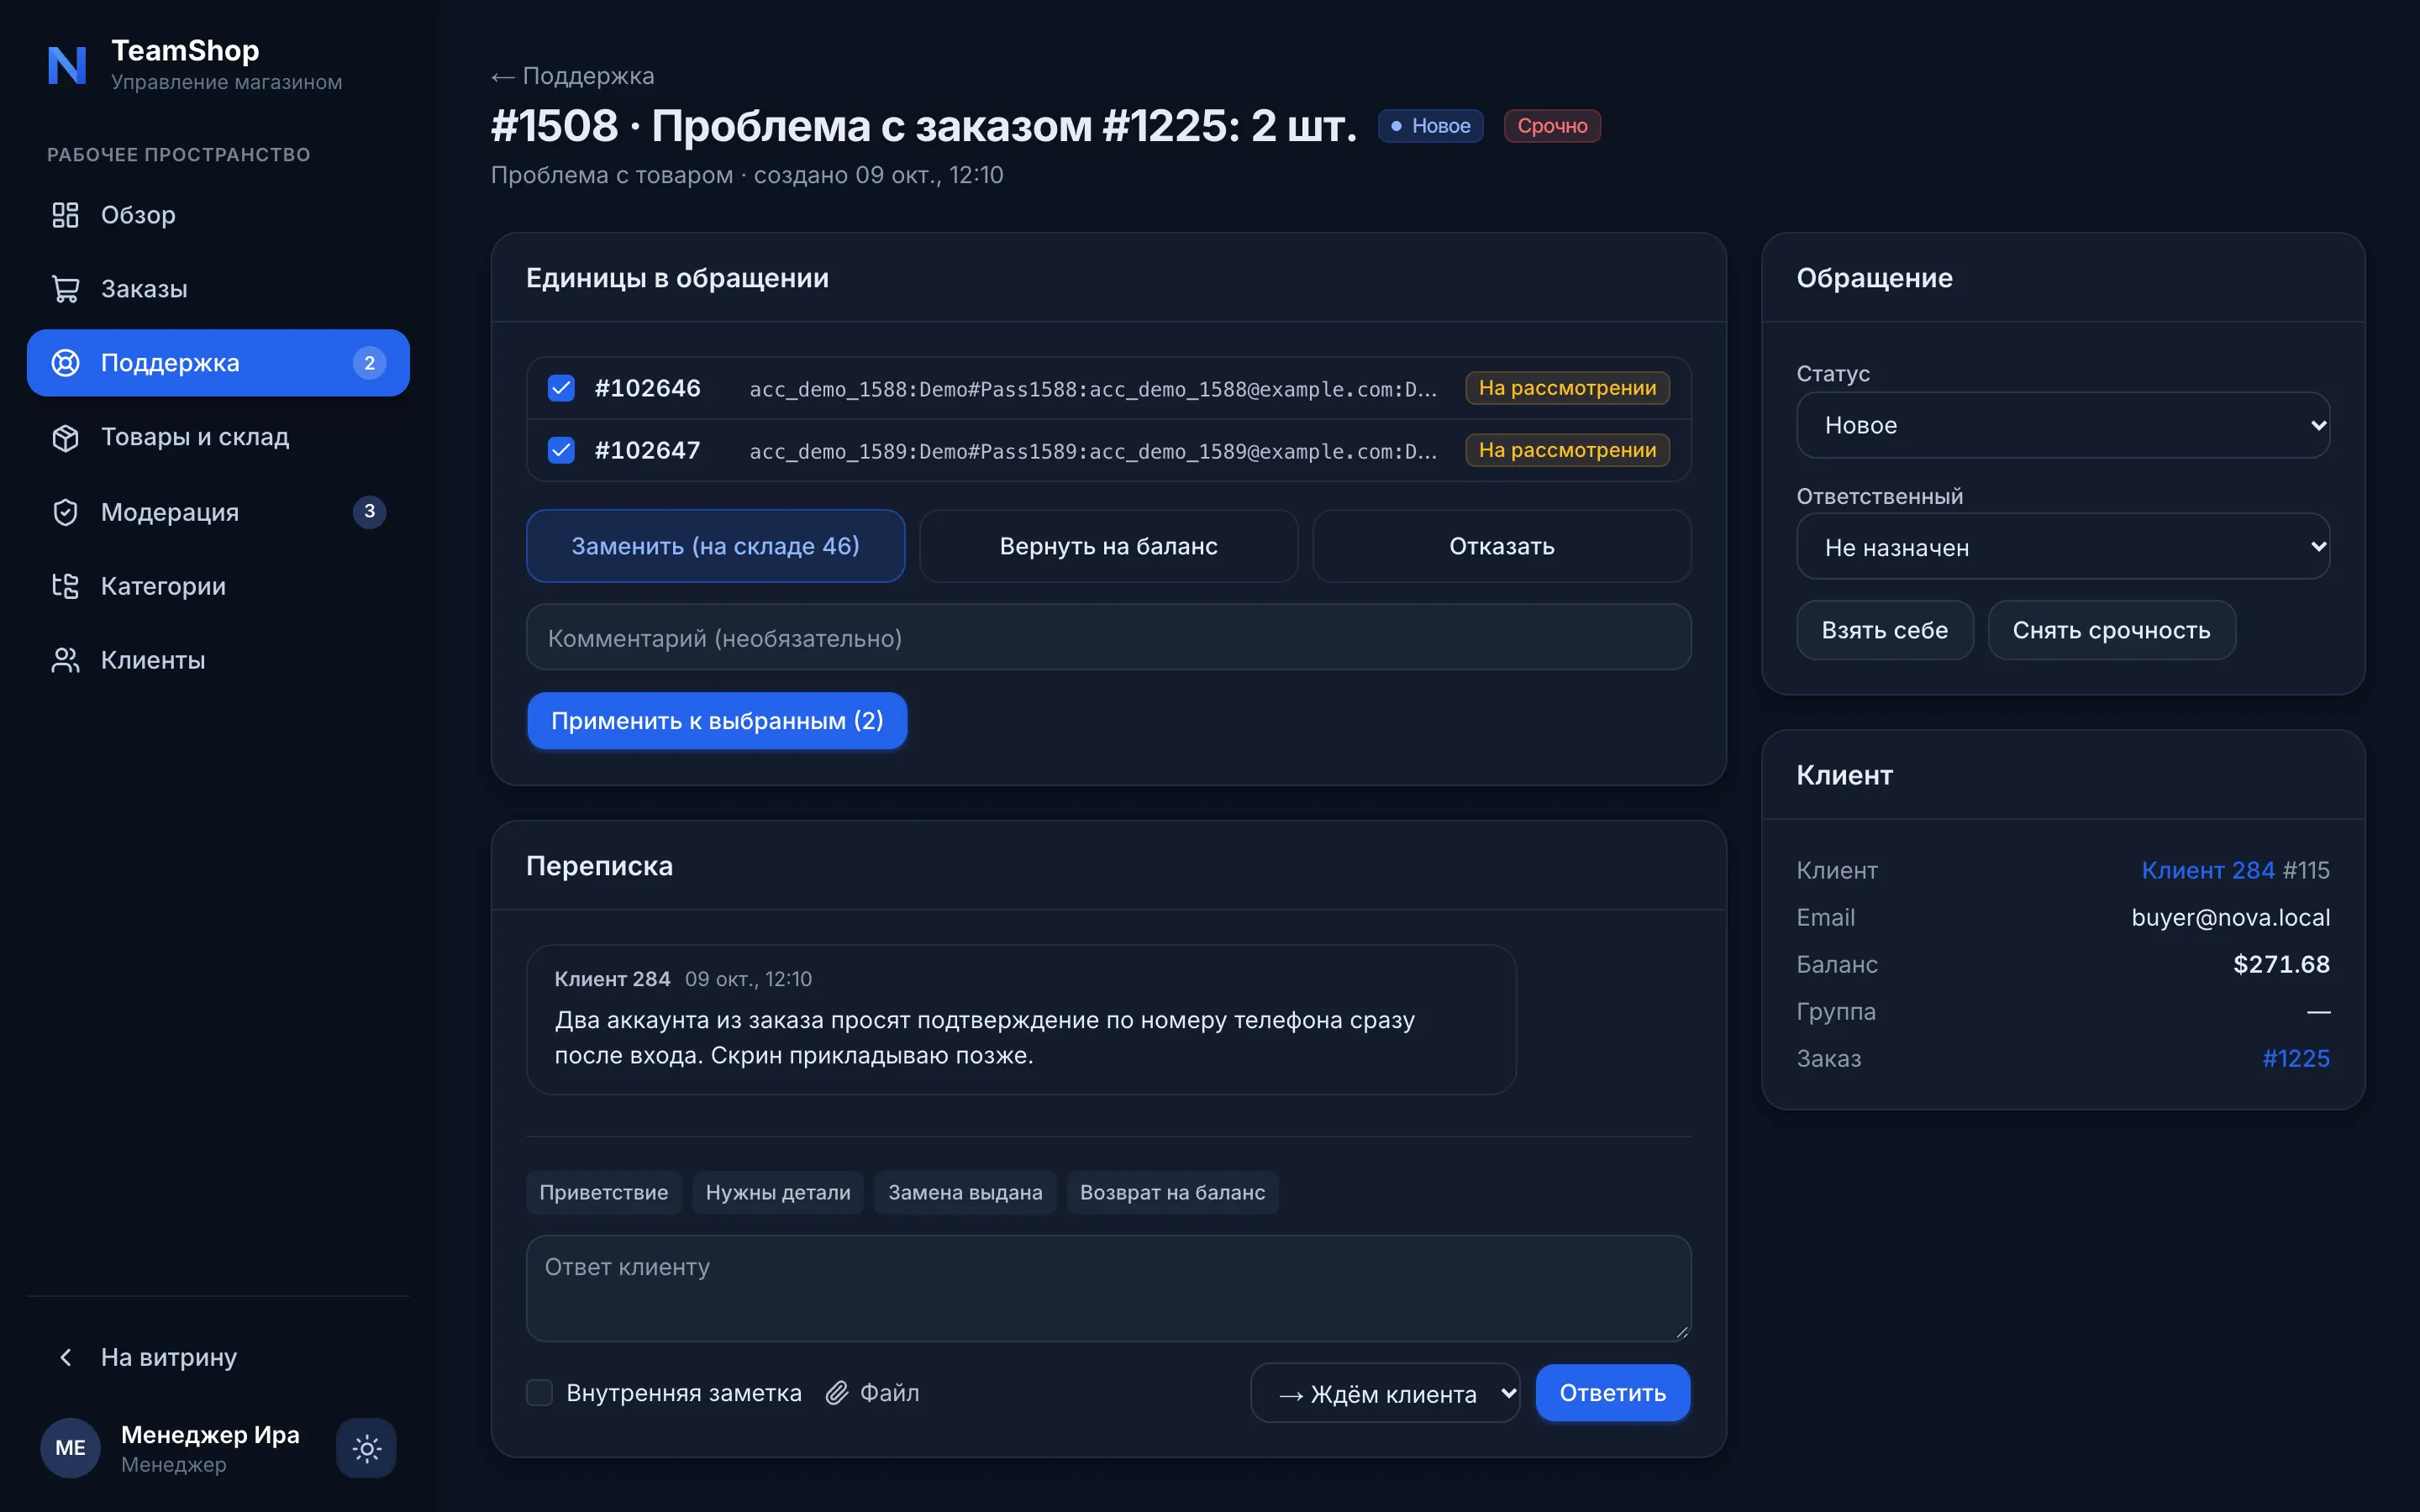Image resolution: width=2420 pixels, height=1512 pixels.
Task: Click the Товары и склад box icon
Action: 65,437
